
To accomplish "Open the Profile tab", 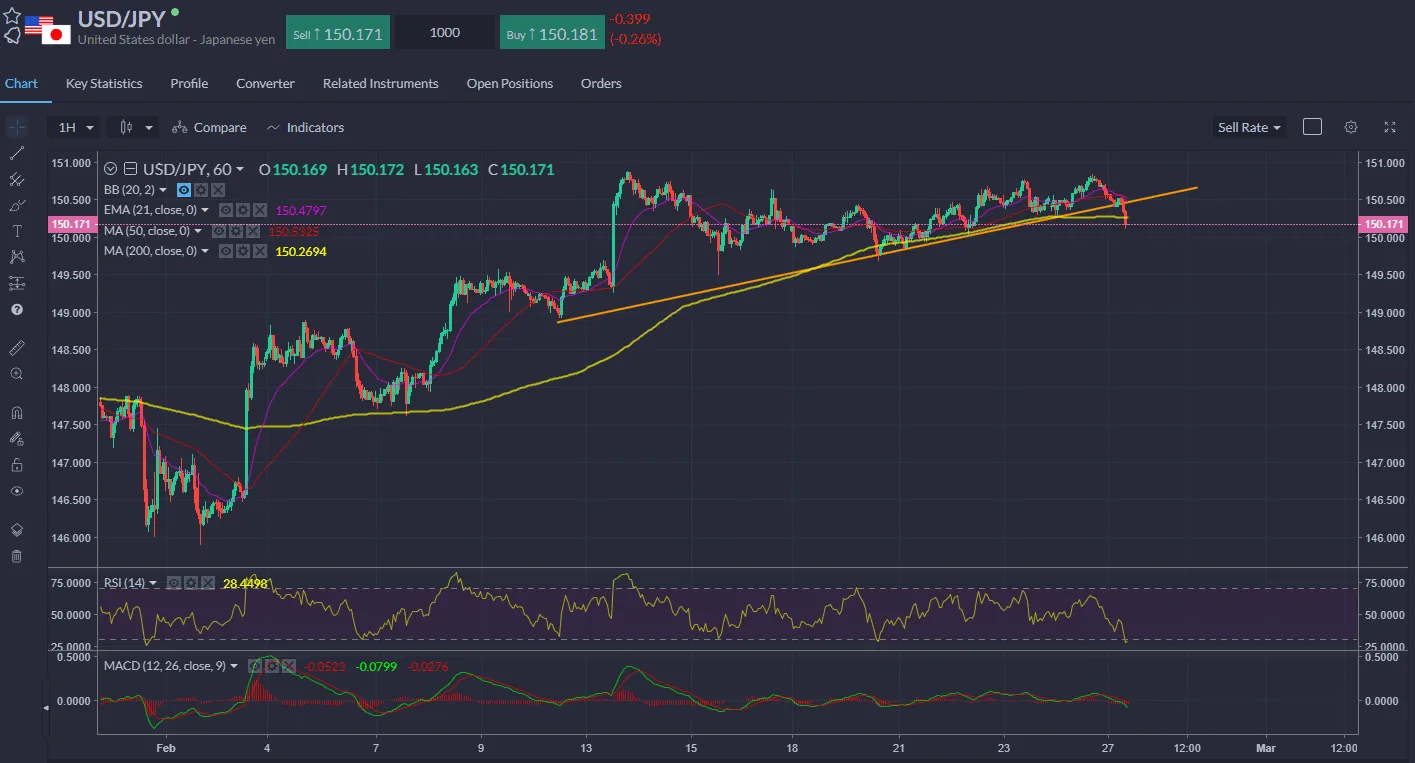I will [x=189, y=84].
